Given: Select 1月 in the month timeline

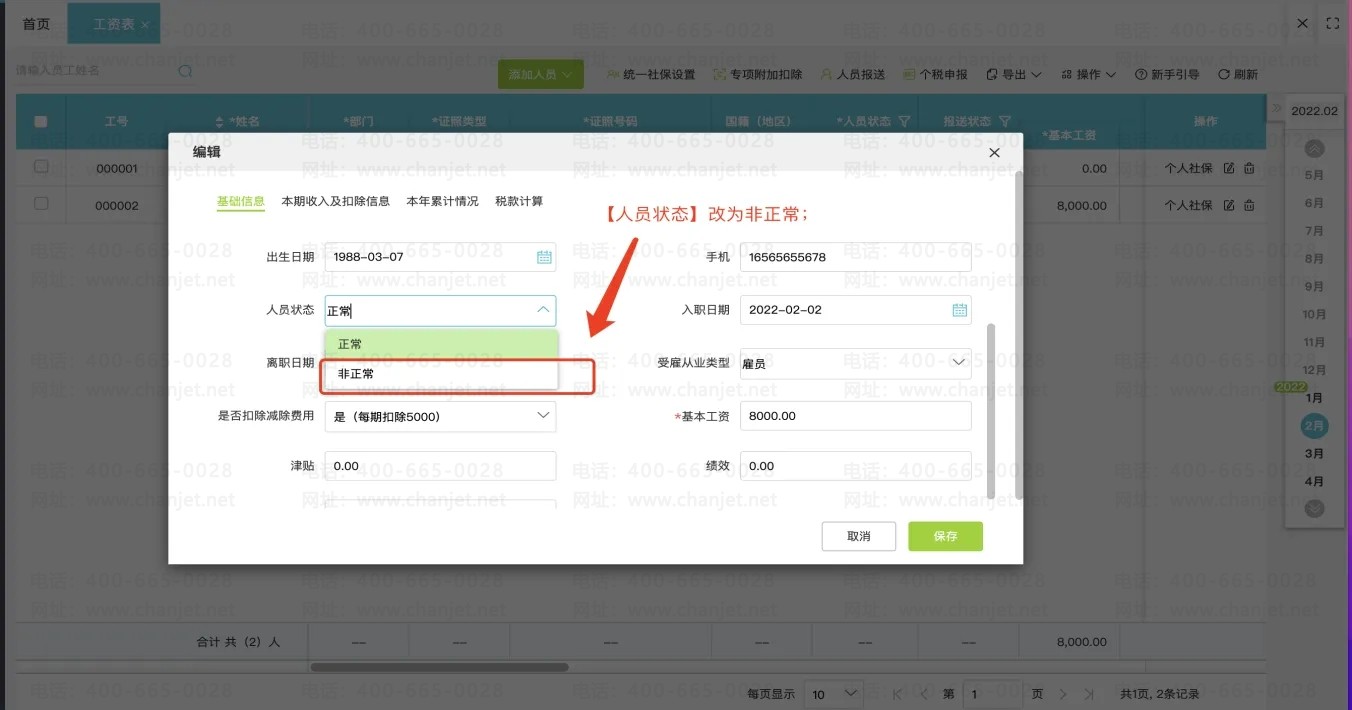Looking at the screenshot, I should [x=1315, y=398].
